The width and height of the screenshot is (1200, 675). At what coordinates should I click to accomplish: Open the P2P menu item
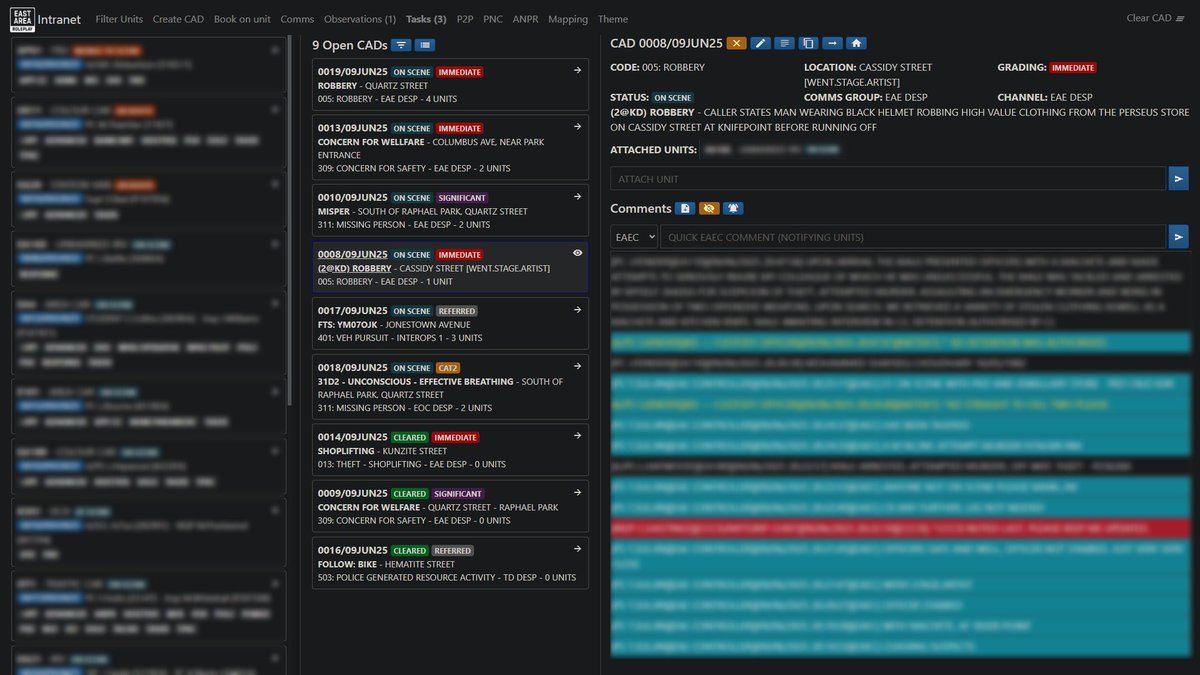[x=465, y=19]
